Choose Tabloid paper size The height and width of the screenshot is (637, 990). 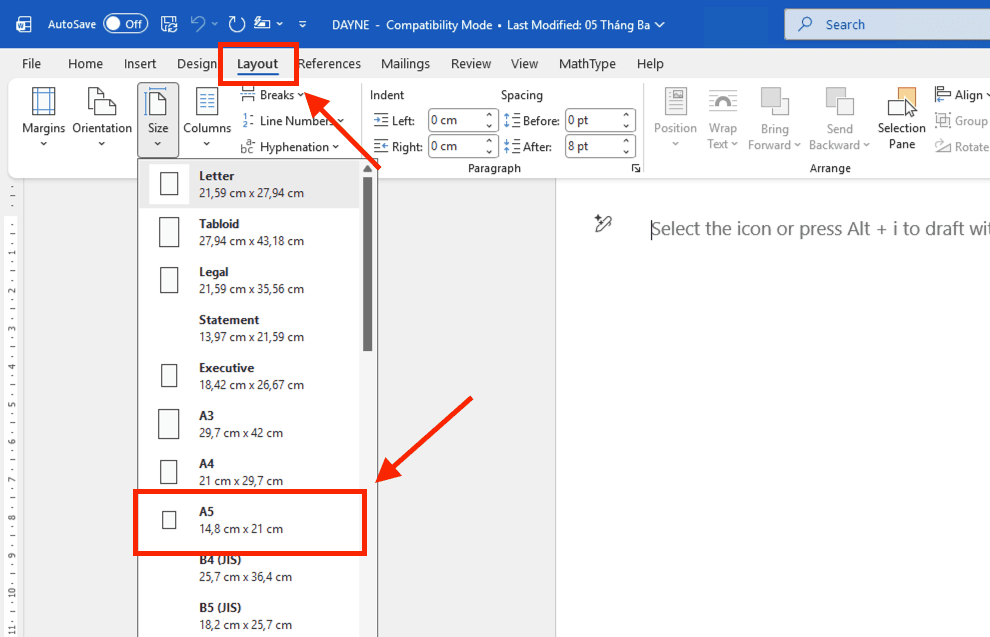click(251, 232)
